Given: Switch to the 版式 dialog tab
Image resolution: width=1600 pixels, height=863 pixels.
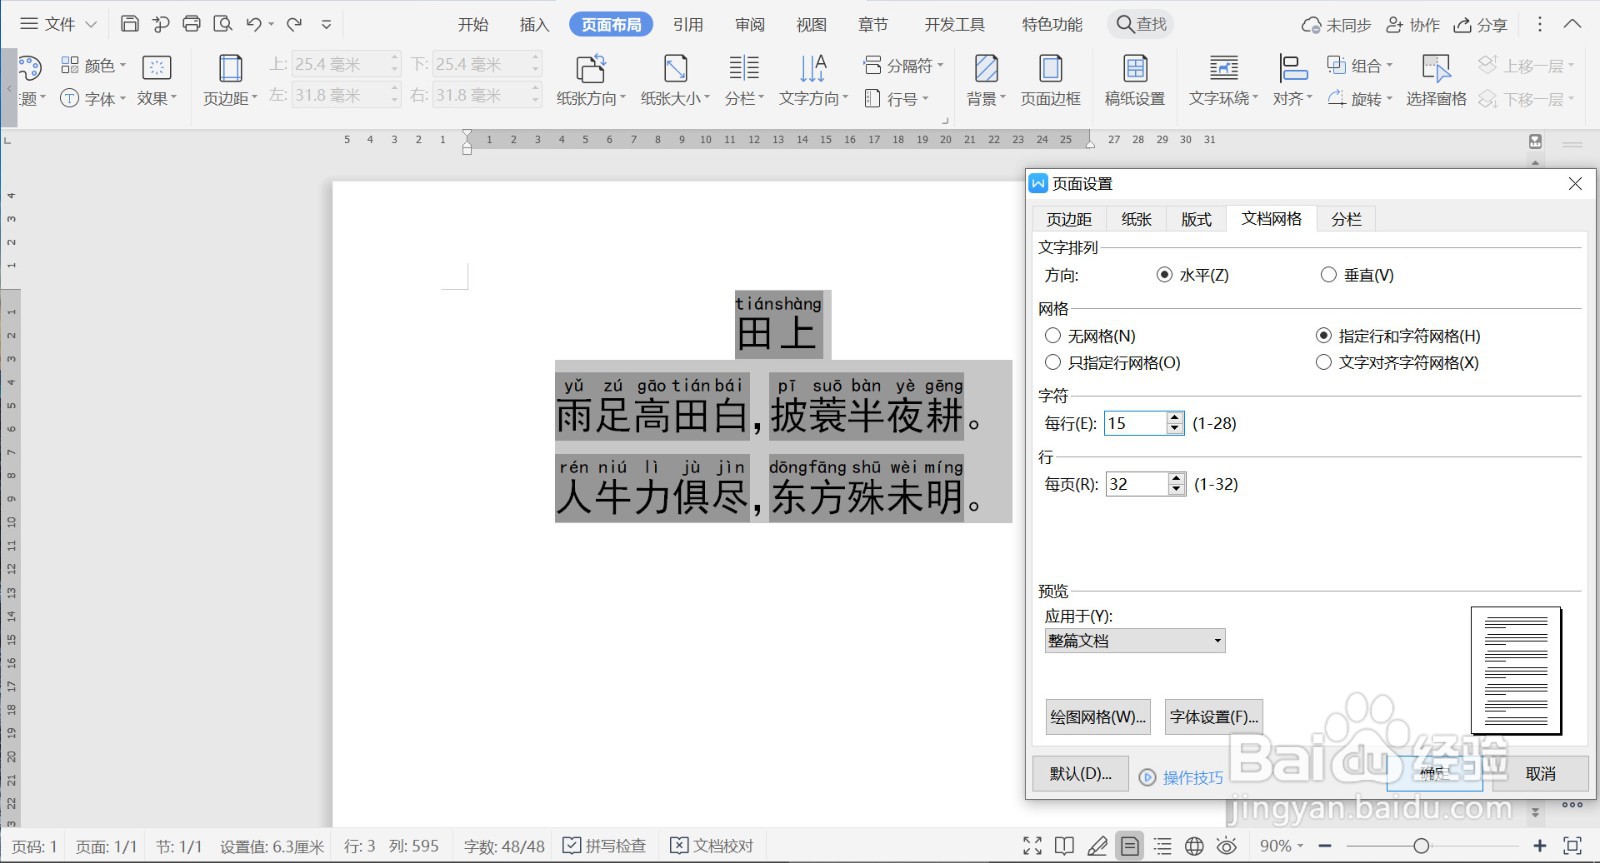Looking at the screenshot, I should click(1196, 219).
